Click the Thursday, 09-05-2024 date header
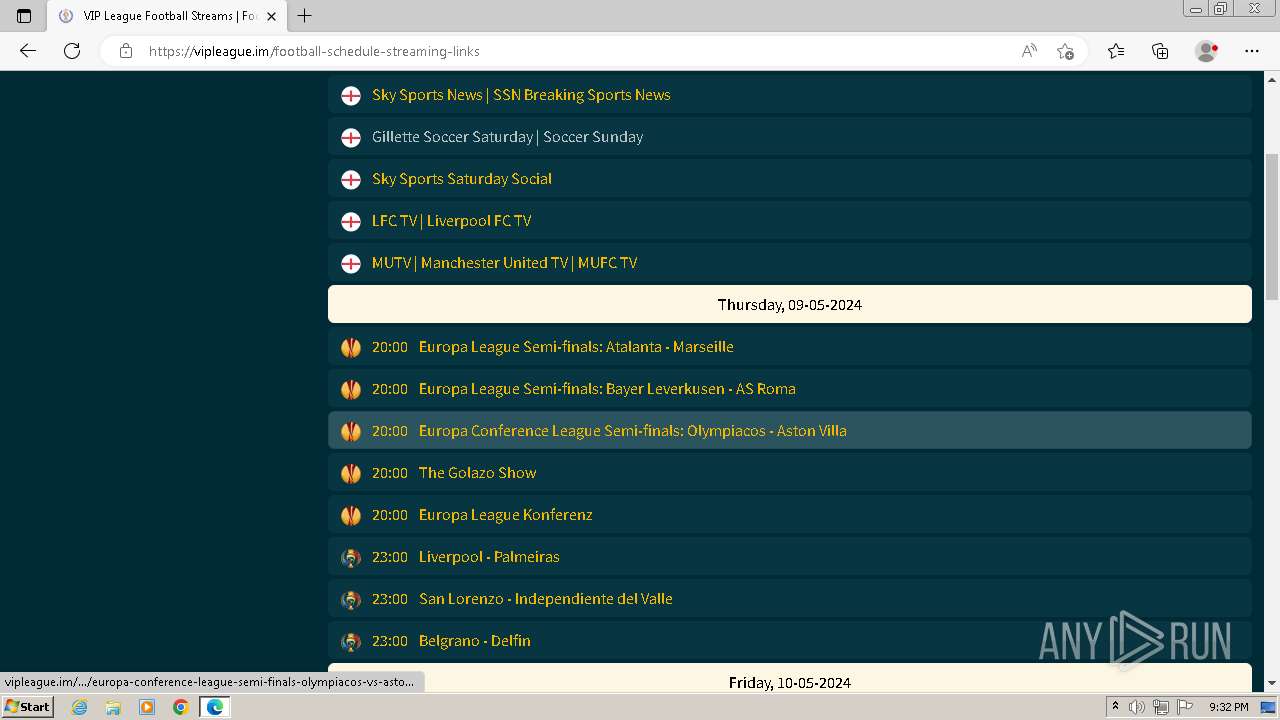The height and width of the screenshot is (720, 1280). pos(790,304)
